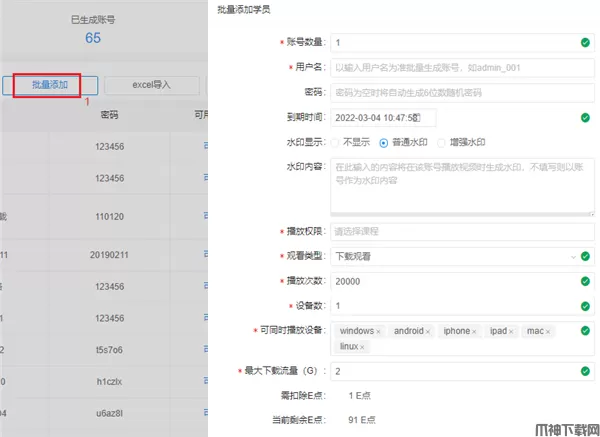Image resolution: width=600 pixels, height=437 pixels.
Task: Click the 账号数量 input field
Action: (x=455, y=43)
